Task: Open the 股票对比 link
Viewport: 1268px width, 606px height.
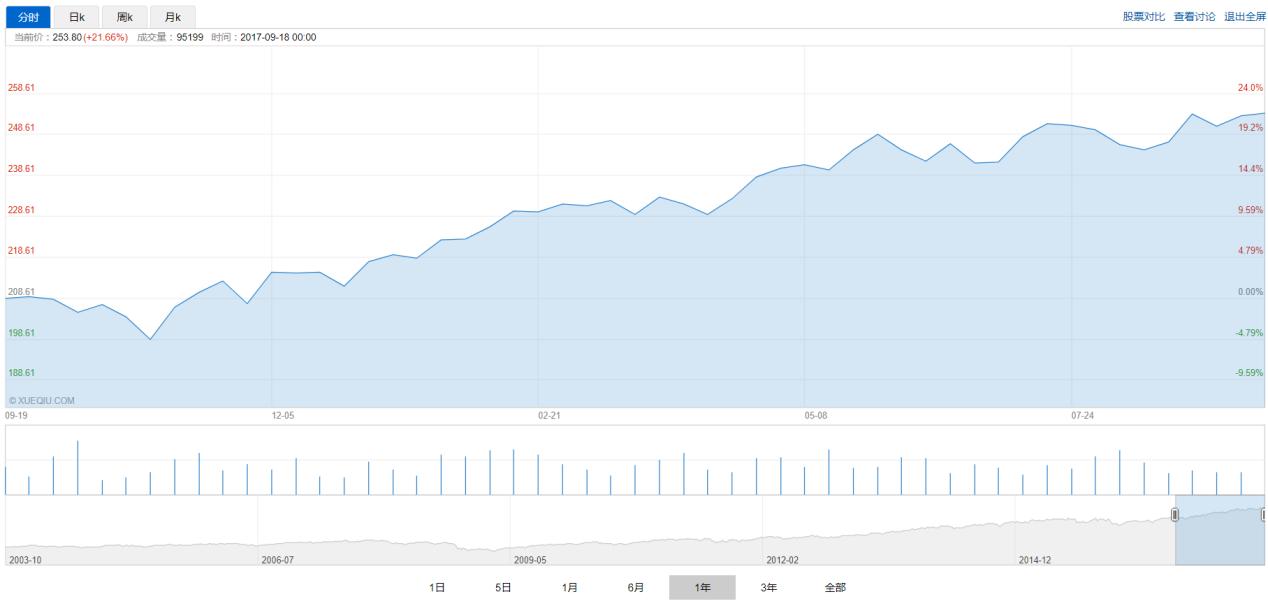Action: [x=1143, y=17]
